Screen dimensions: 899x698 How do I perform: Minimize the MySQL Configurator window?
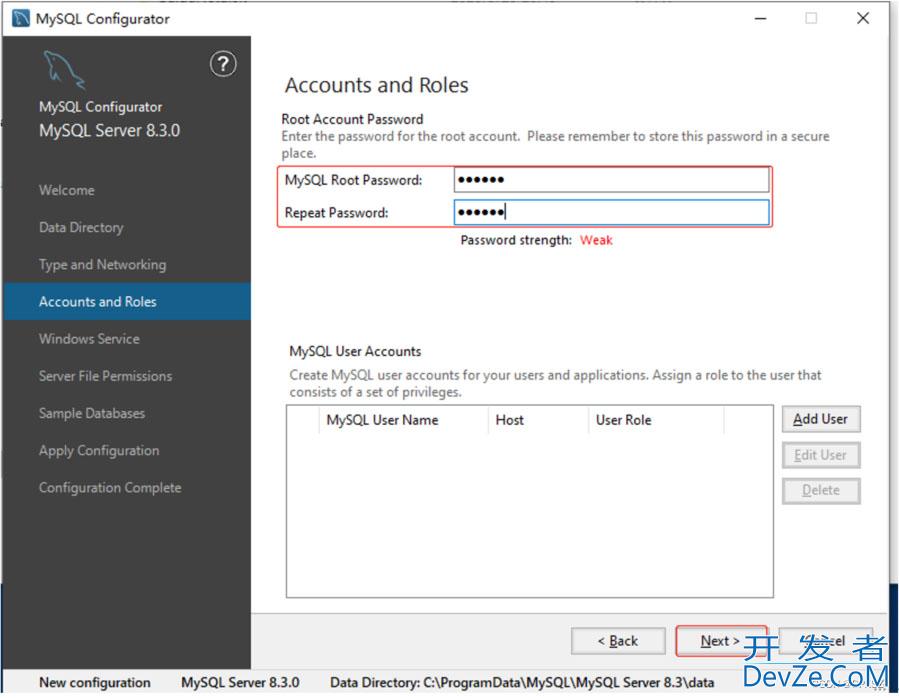tap(760, 18)
